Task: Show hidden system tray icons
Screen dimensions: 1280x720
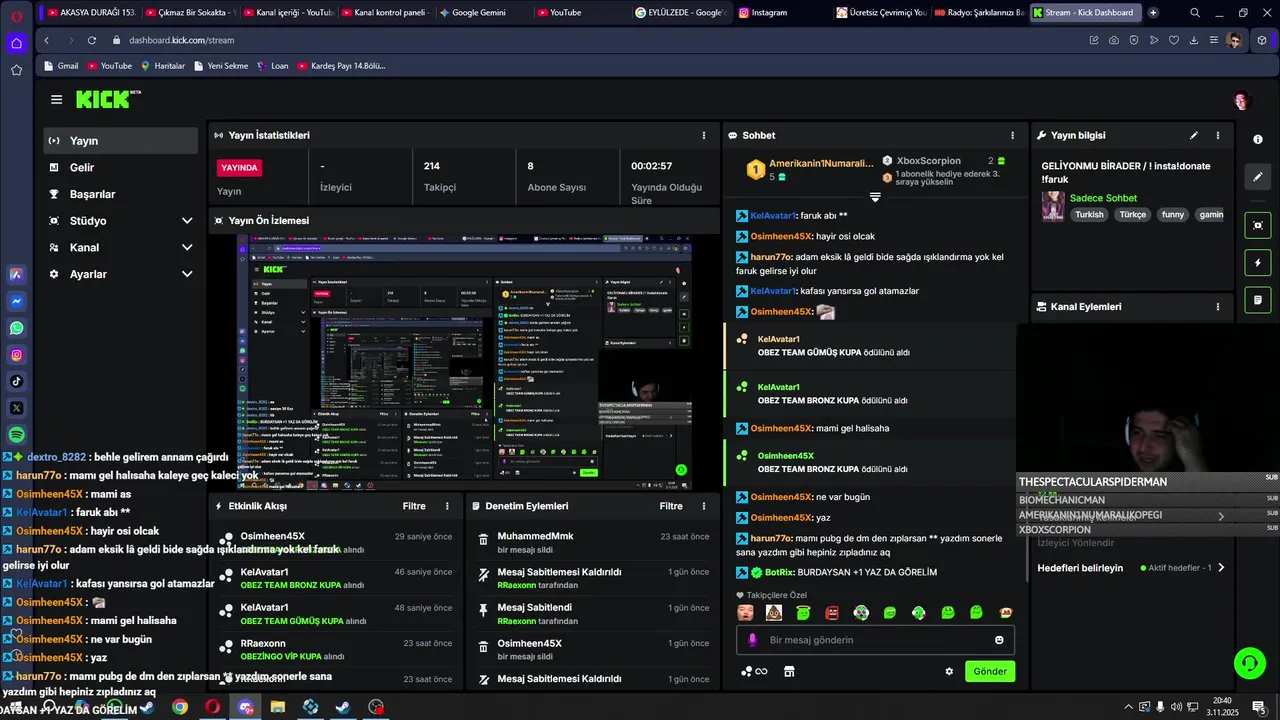Action: point(1129,707)
